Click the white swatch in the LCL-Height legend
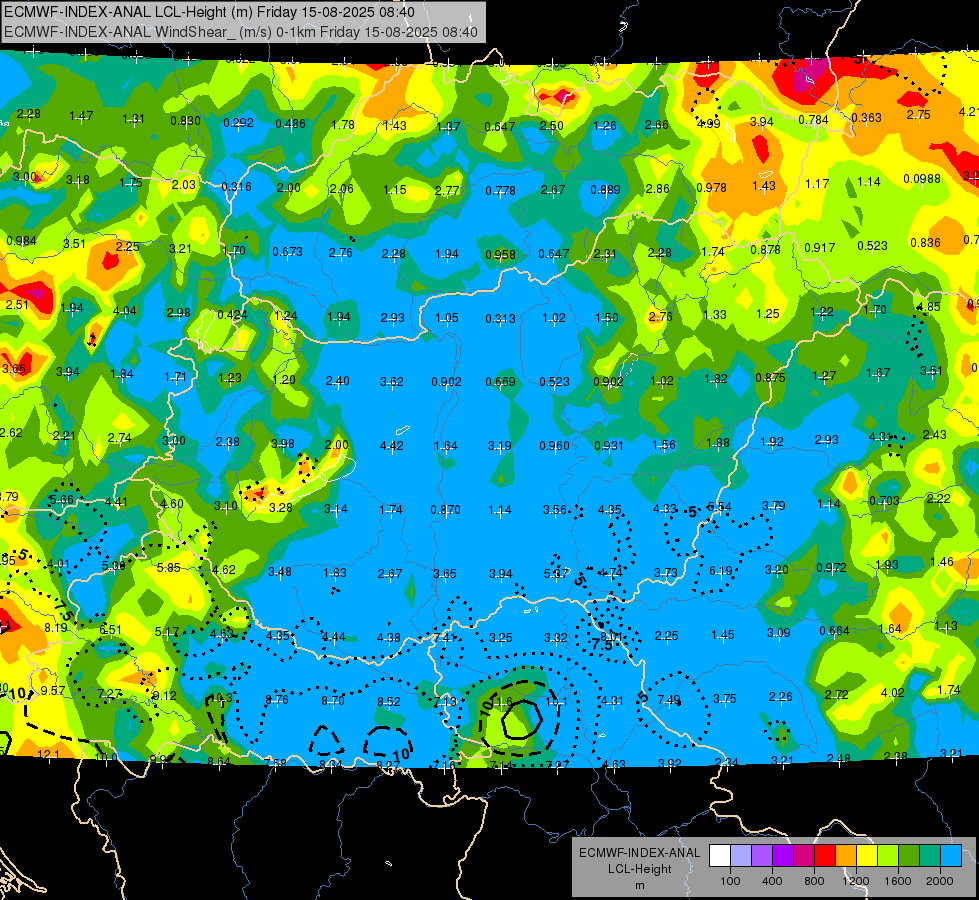979x900 pixels. pos(720,856)
